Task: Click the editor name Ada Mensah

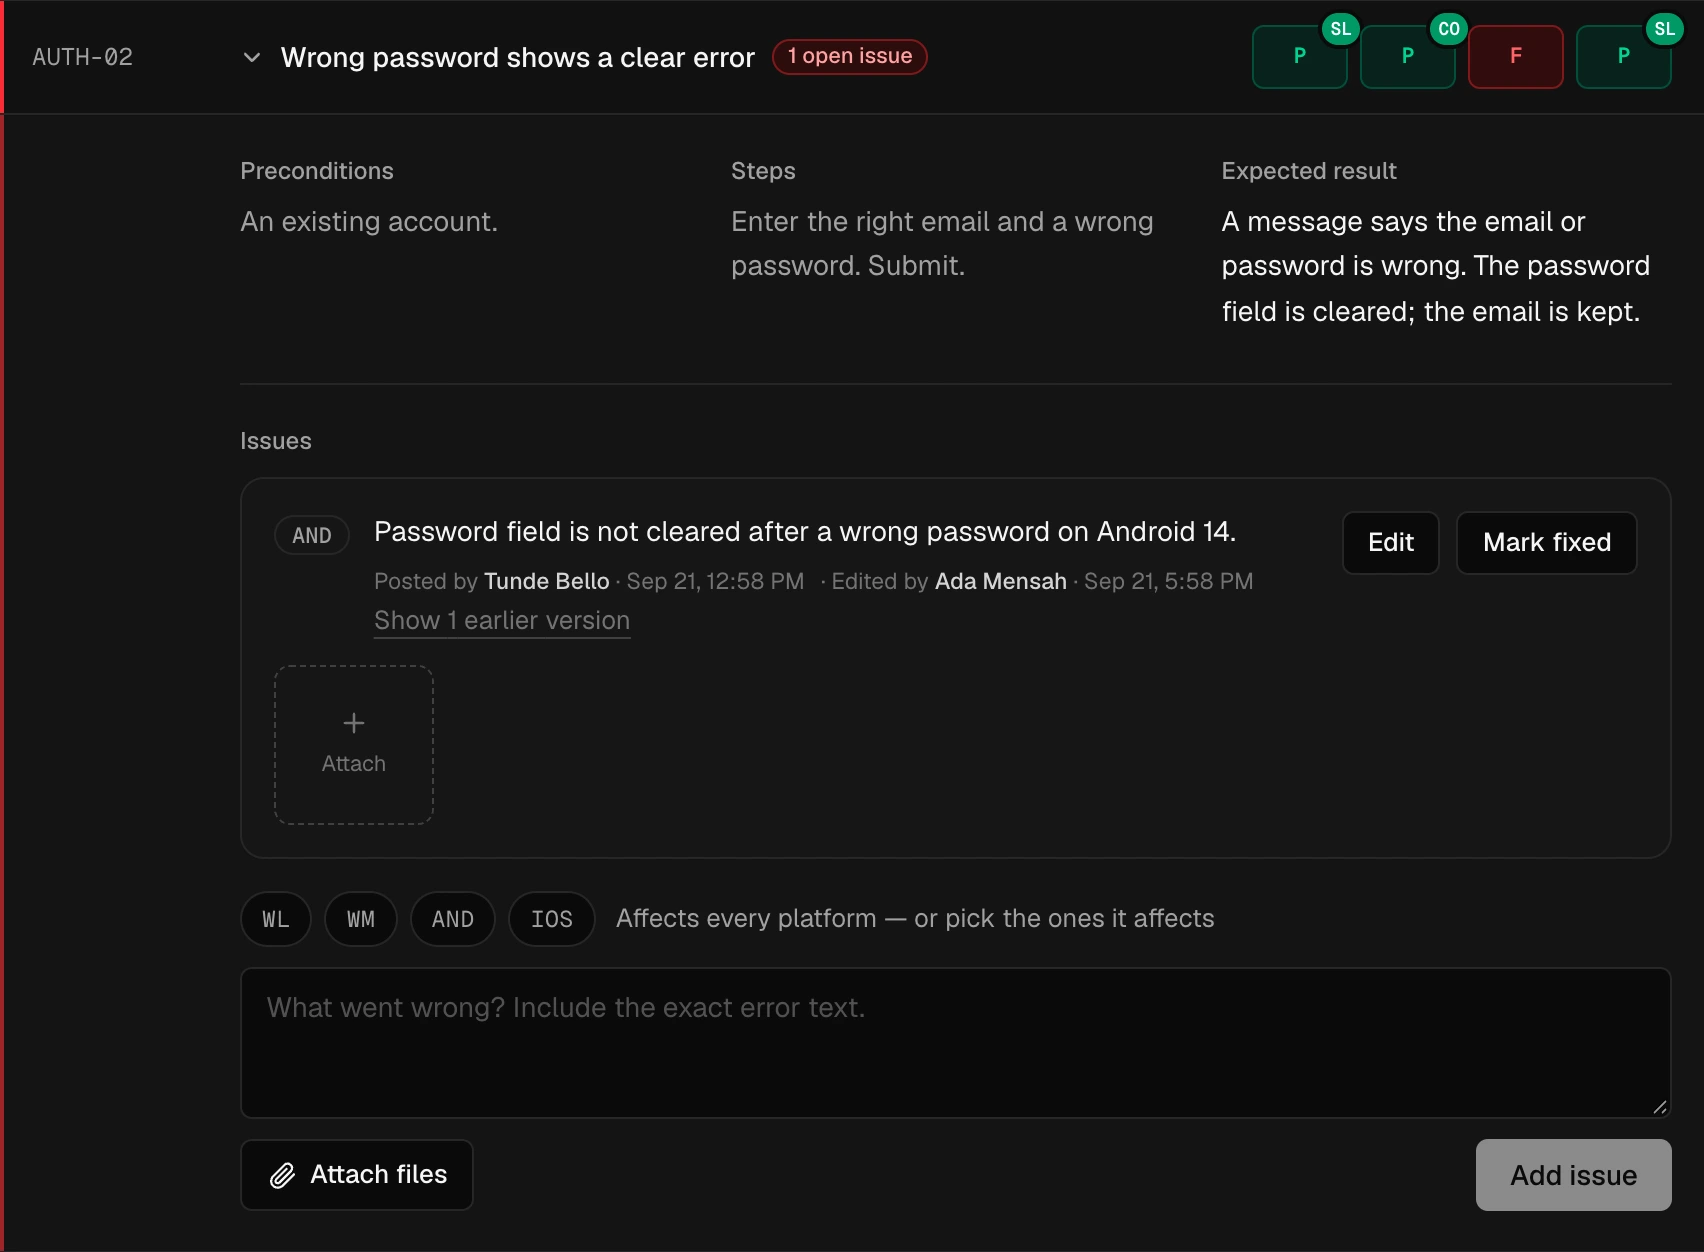Action: click(x=1001, y=581)
